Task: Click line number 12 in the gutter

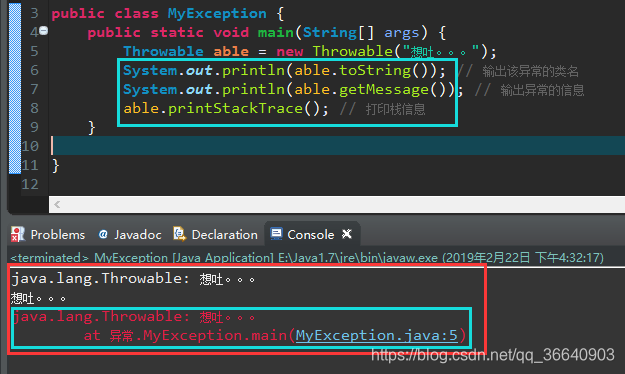Action: click(x=30, y=184)
